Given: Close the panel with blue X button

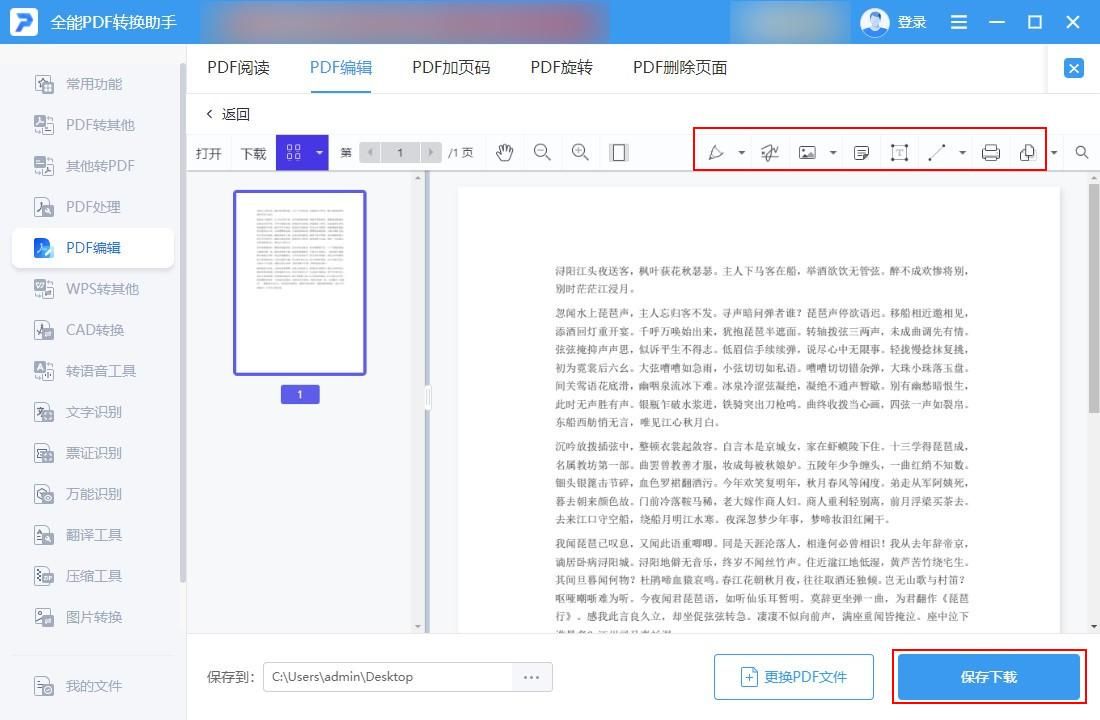Looking at the screenshot, I should click(1073, 68).
